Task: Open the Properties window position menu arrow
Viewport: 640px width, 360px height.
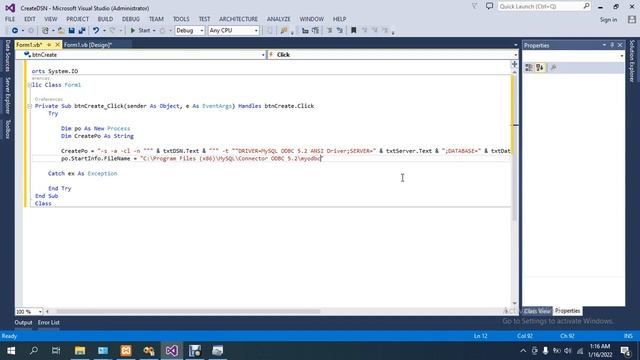Action: 604,45
